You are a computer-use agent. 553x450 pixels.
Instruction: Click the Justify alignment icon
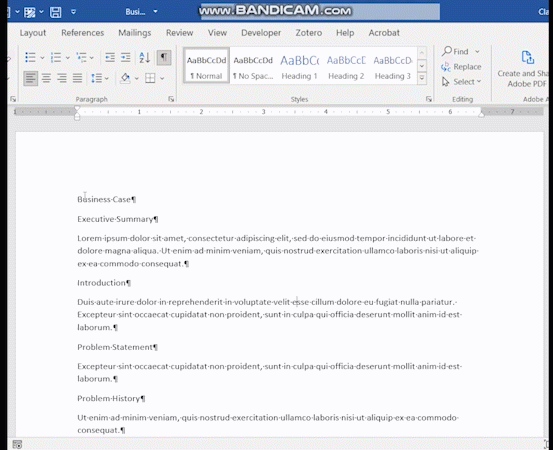click(77, 78)
